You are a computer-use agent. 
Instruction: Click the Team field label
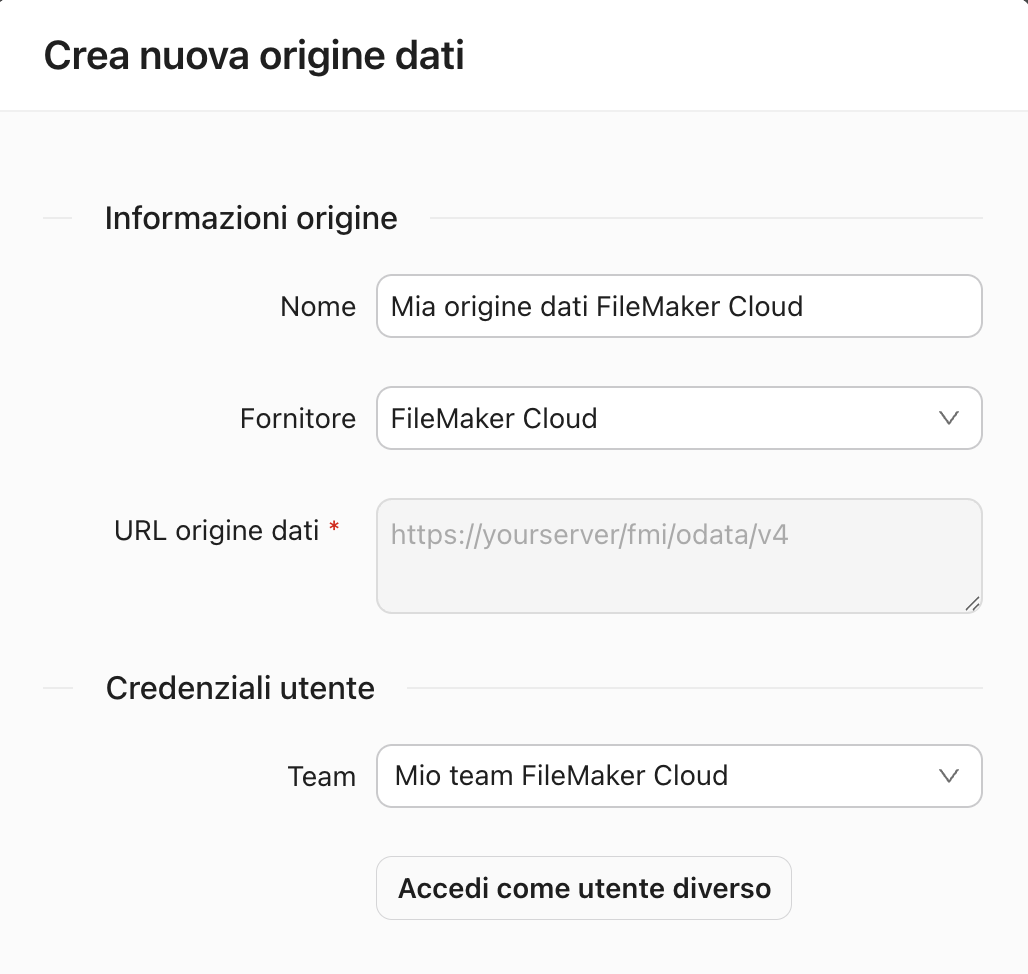pyautogui.click(x=322, y=776)
